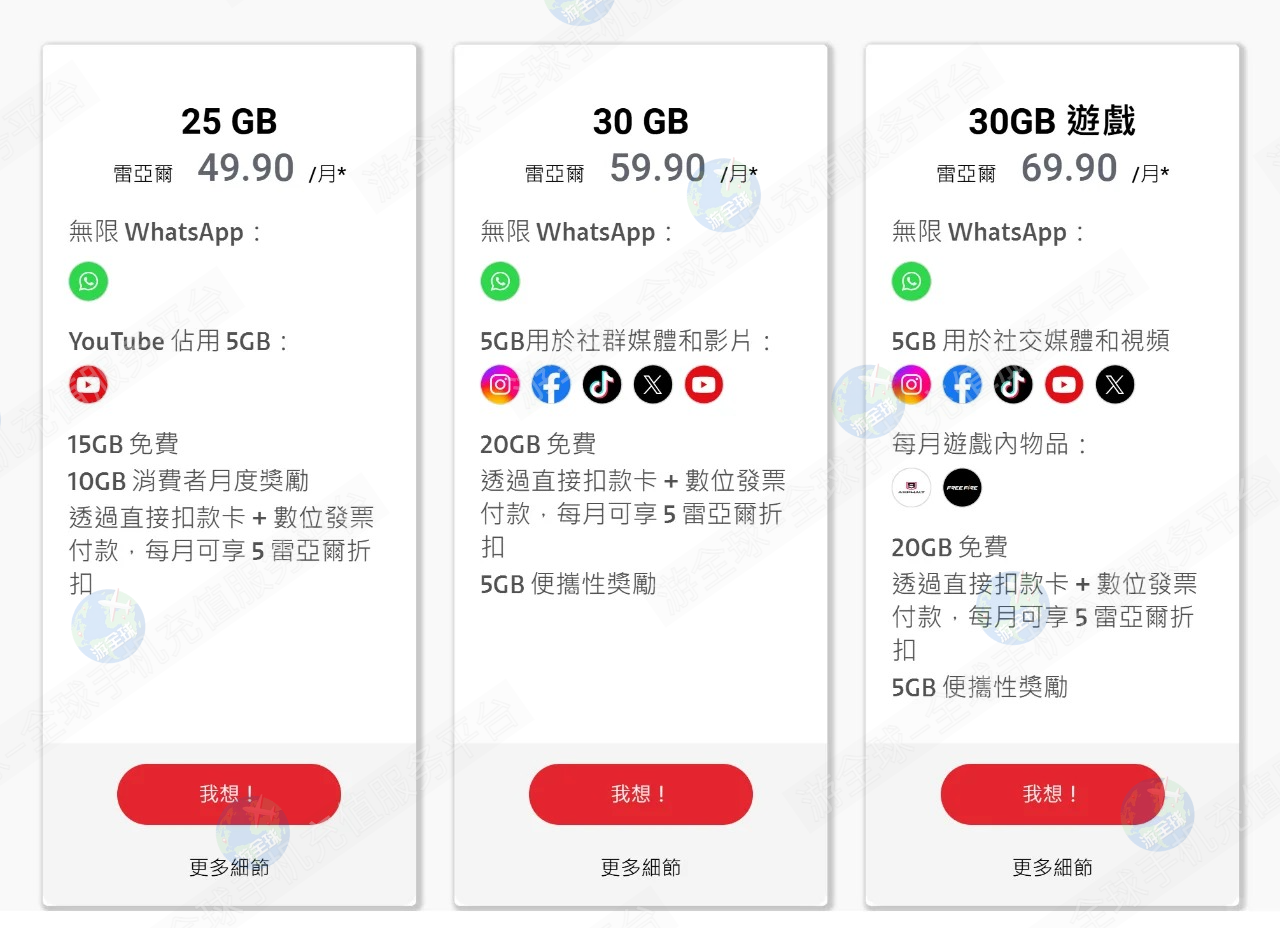
Task: Click the YouTube icon in the middle 30 GB plan
Action: coord(704,385)
